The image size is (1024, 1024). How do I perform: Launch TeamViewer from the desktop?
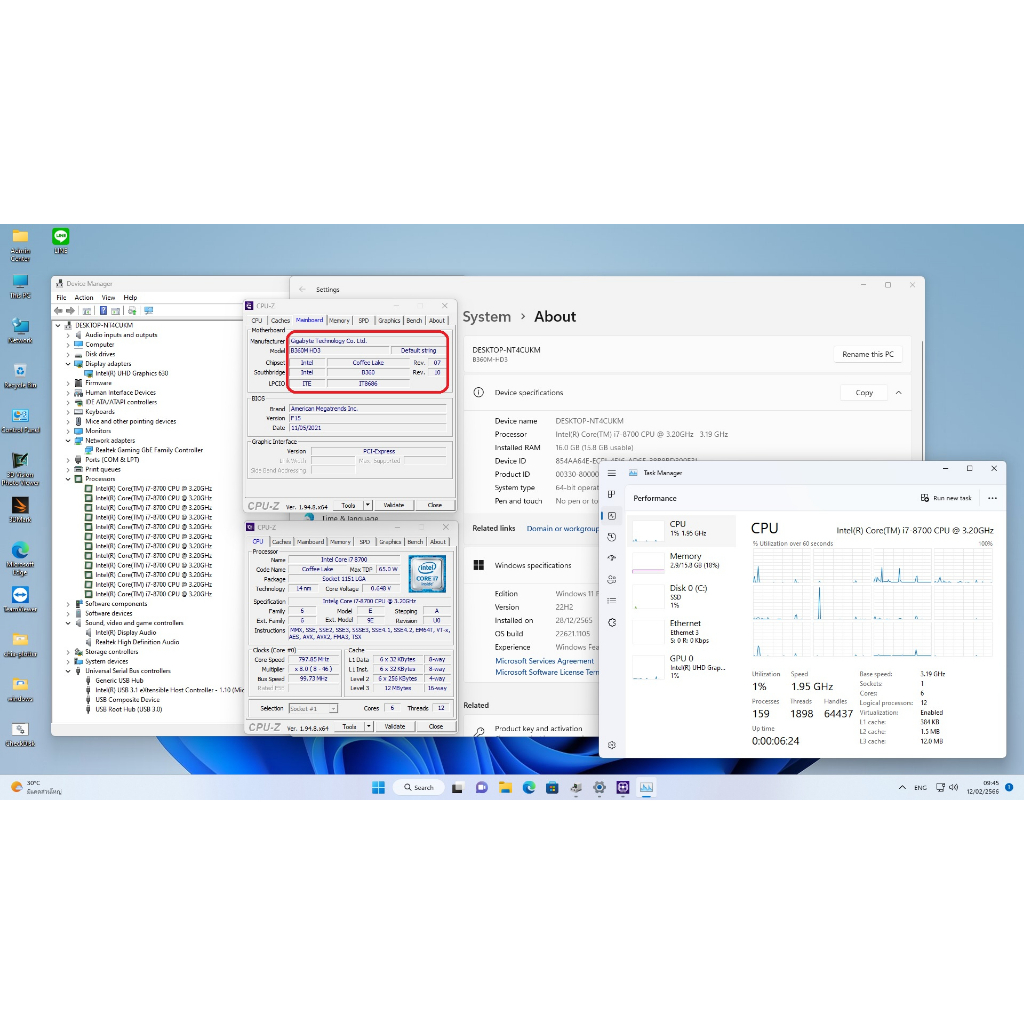coord(20,596)
